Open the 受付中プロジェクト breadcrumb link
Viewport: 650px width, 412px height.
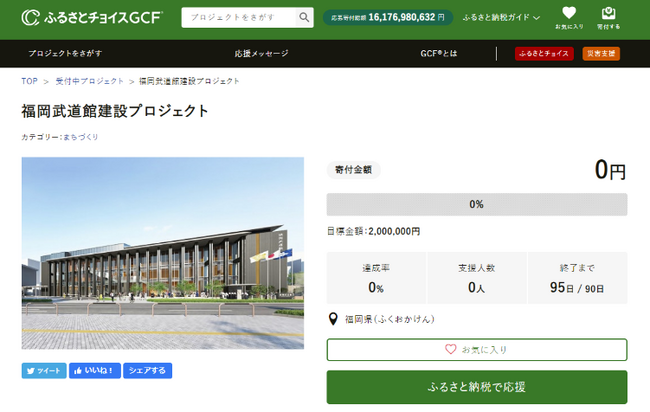(90, 81)
